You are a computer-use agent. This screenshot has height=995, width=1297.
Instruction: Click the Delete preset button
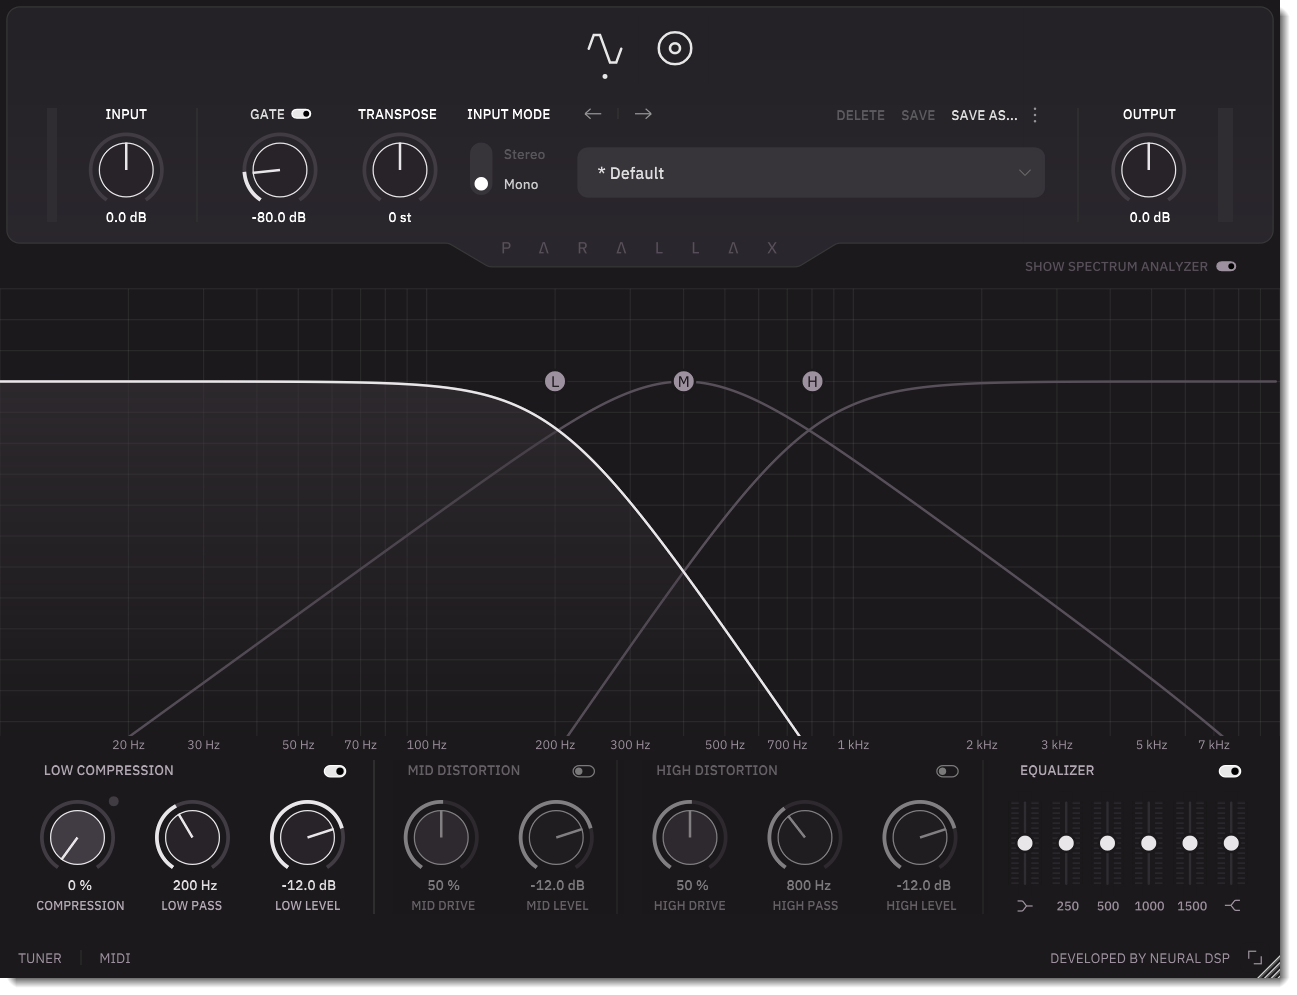pyautogui.click(x=860, y=115)
